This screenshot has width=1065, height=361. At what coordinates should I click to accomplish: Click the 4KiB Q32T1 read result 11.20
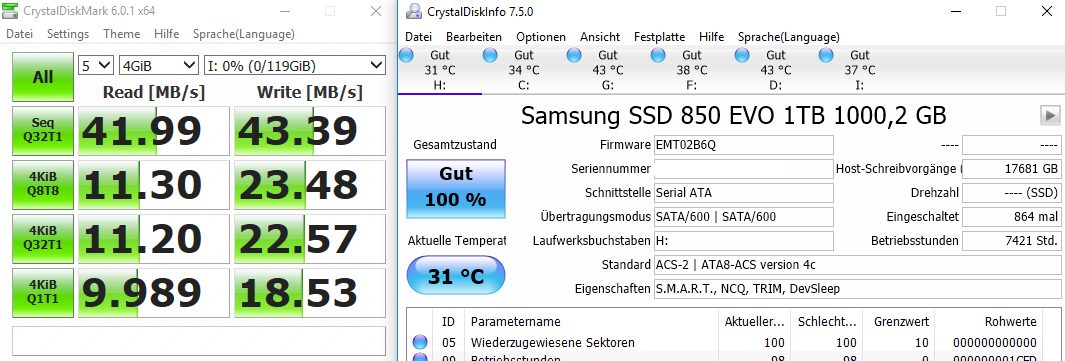pyautogui.click(x=154, y=238)
